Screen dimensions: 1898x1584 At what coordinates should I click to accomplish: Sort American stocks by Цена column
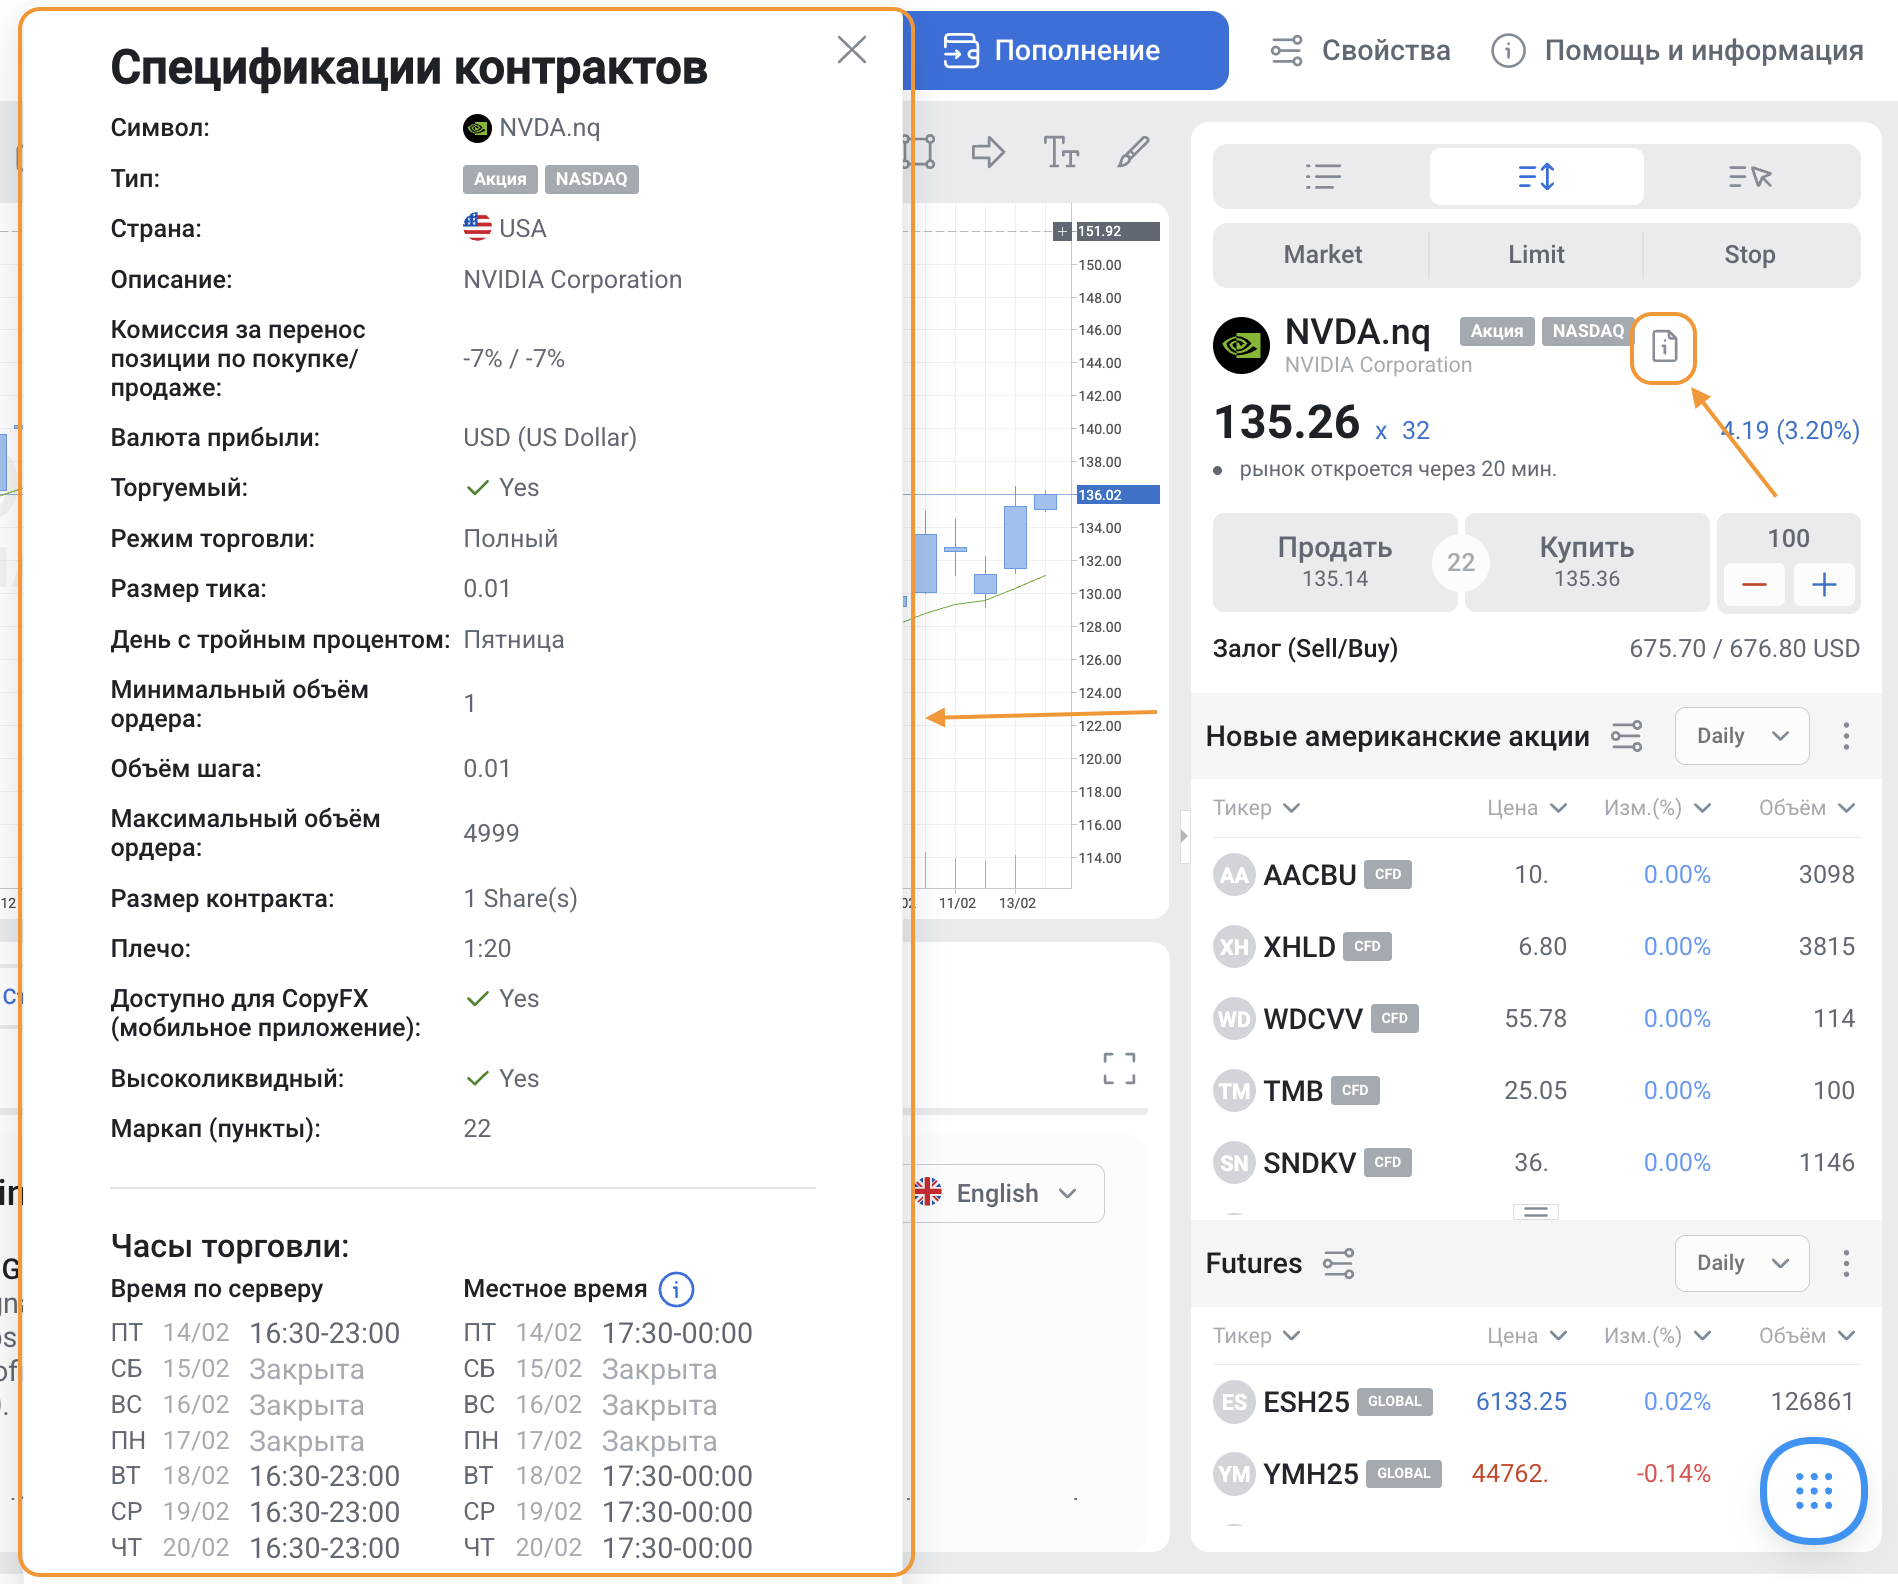click(x=1527, y=808)
